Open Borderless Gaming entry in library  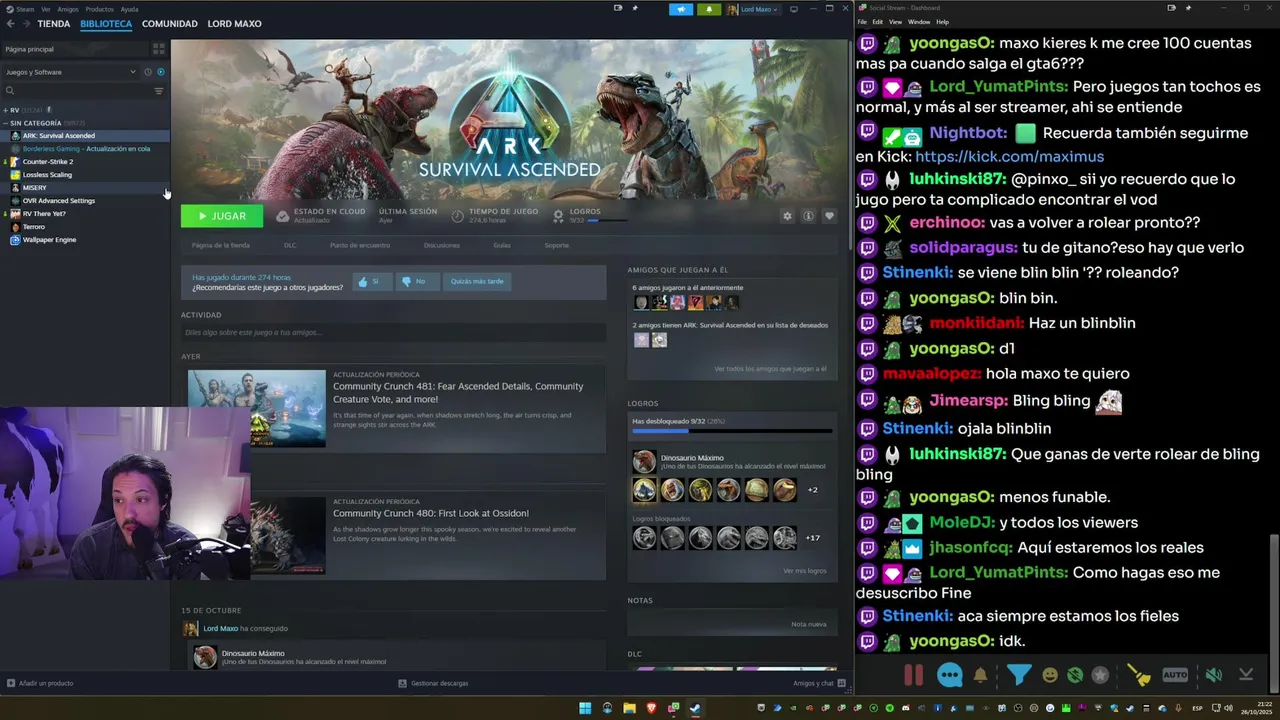click(x=86, y=148)
